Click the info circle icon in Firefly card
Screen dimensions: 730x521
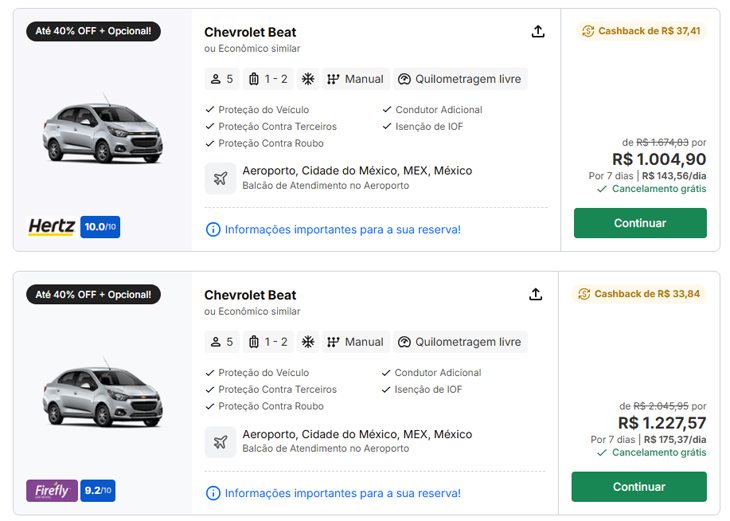click(x=213, y=493)
